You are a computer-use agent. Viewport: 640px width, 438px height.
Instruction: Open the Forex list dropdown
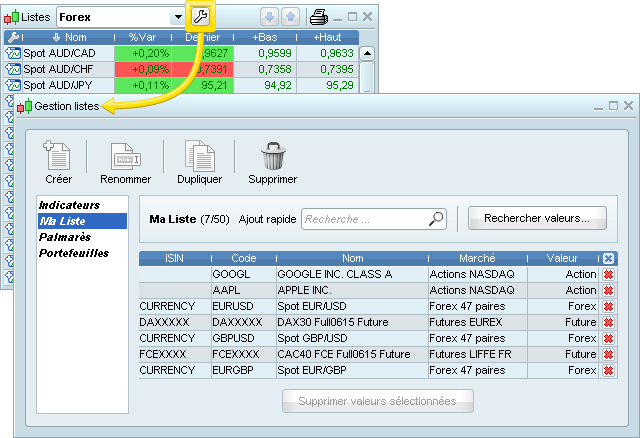(x=178, y=17)
